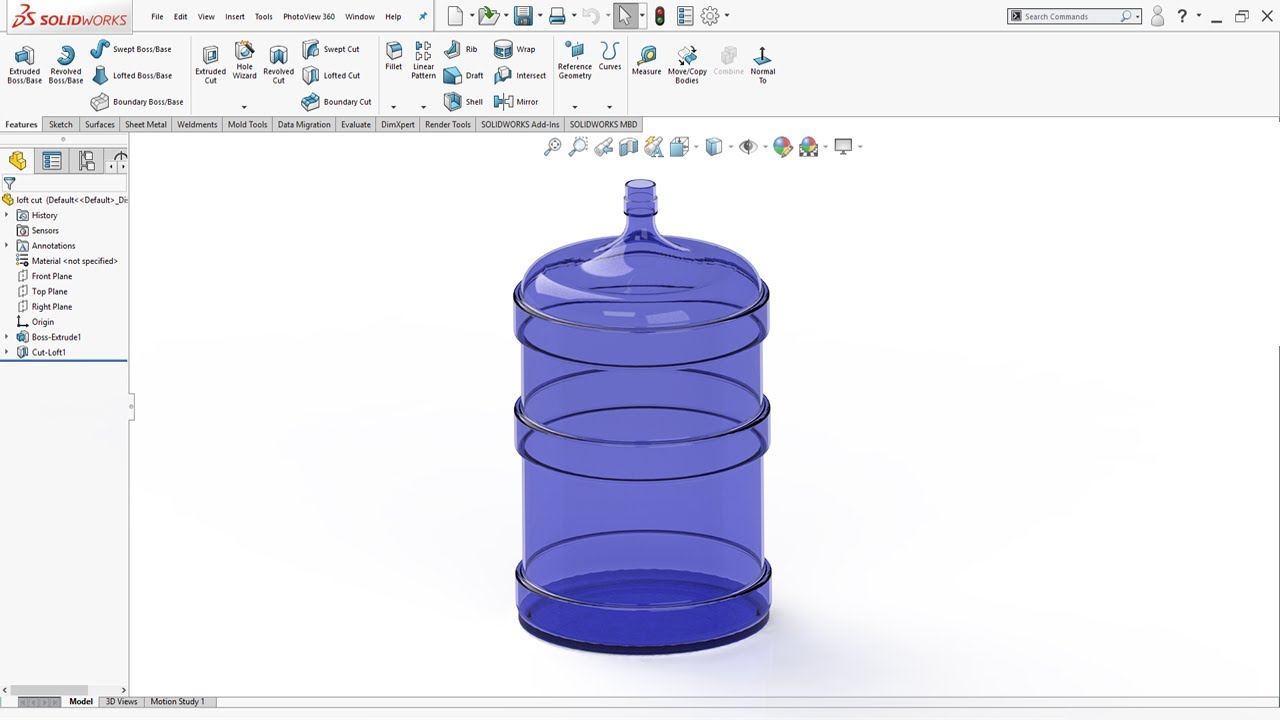Choose the Lofted Boss/Base tool
Viewport: 1280px width, 720px height.
point(131,75)
